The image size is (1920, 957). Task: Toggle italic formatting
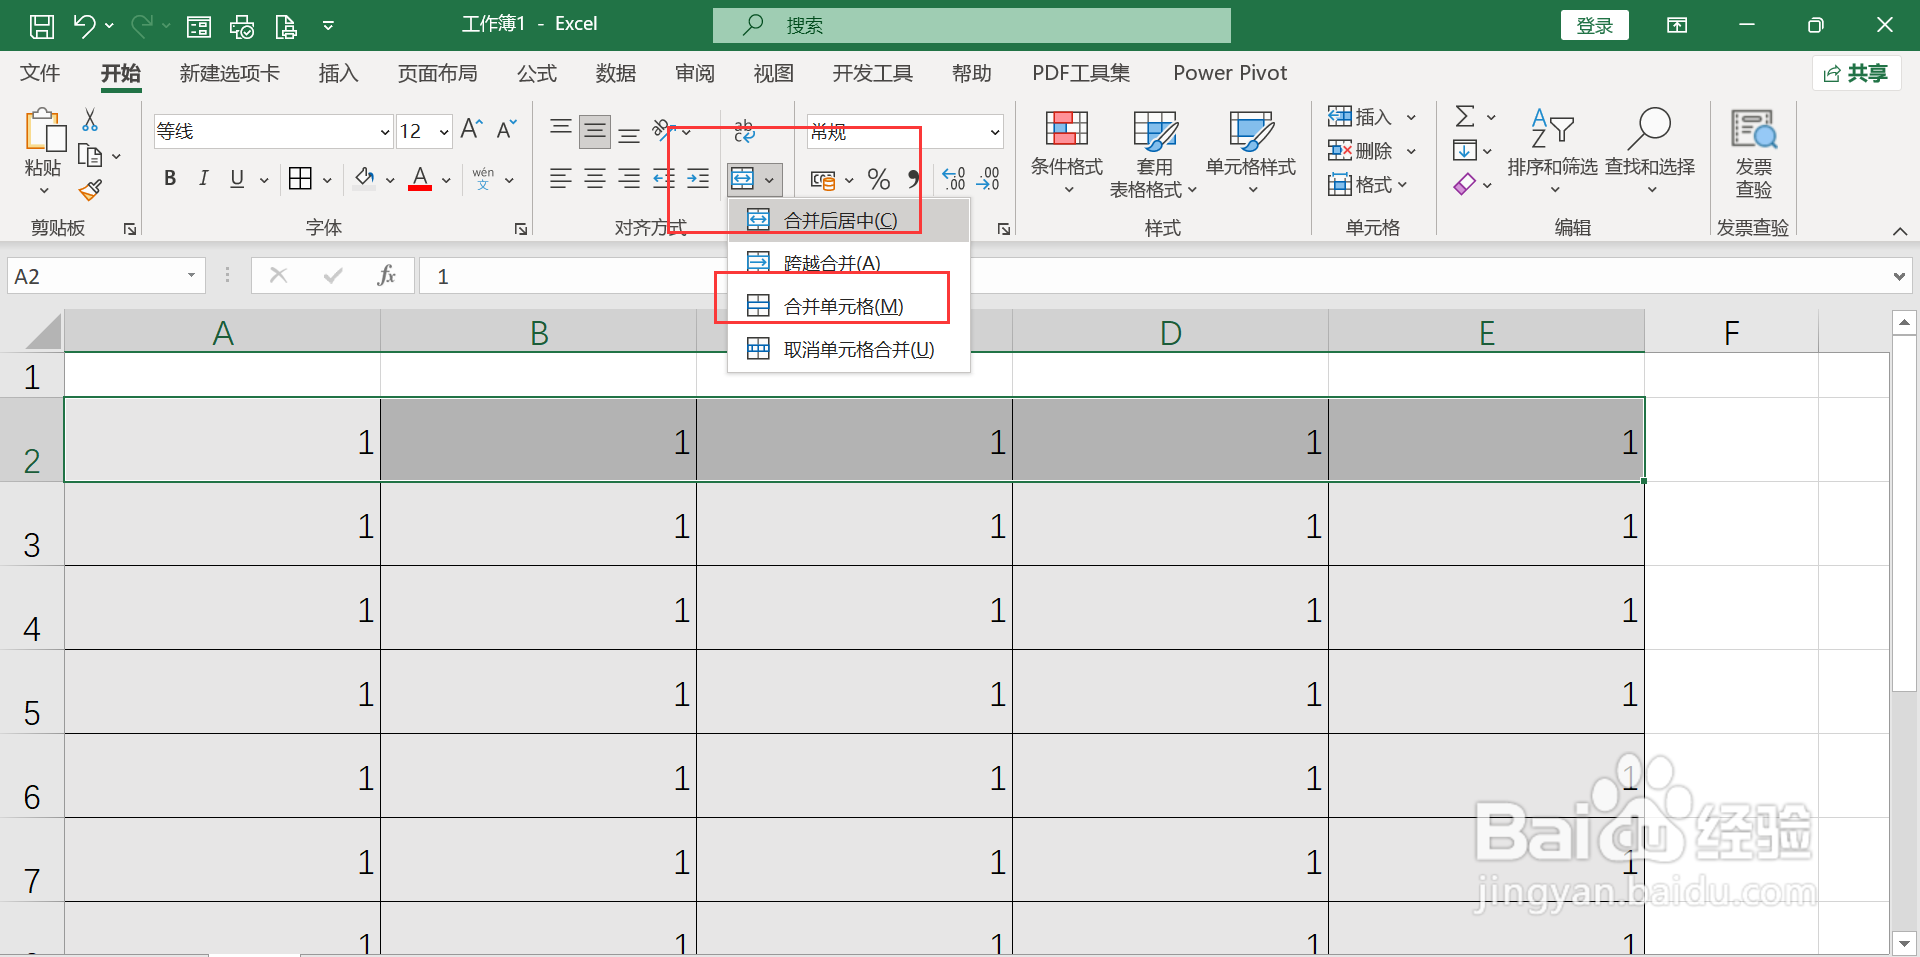[x=203, y=179]
